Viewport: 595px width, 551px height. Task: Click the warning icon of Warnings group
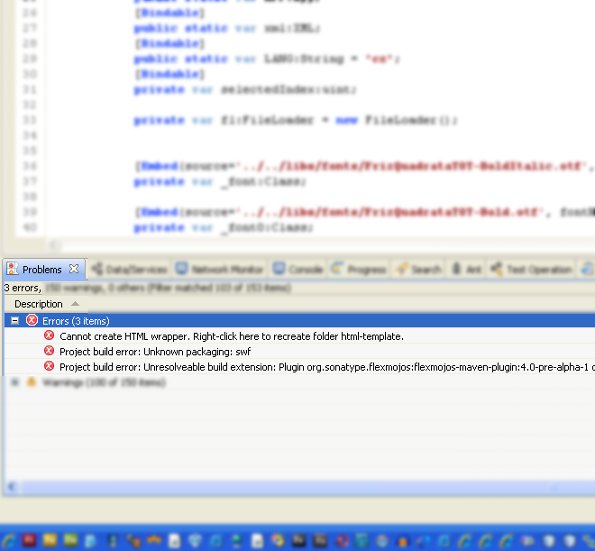[x=31, y=382]
